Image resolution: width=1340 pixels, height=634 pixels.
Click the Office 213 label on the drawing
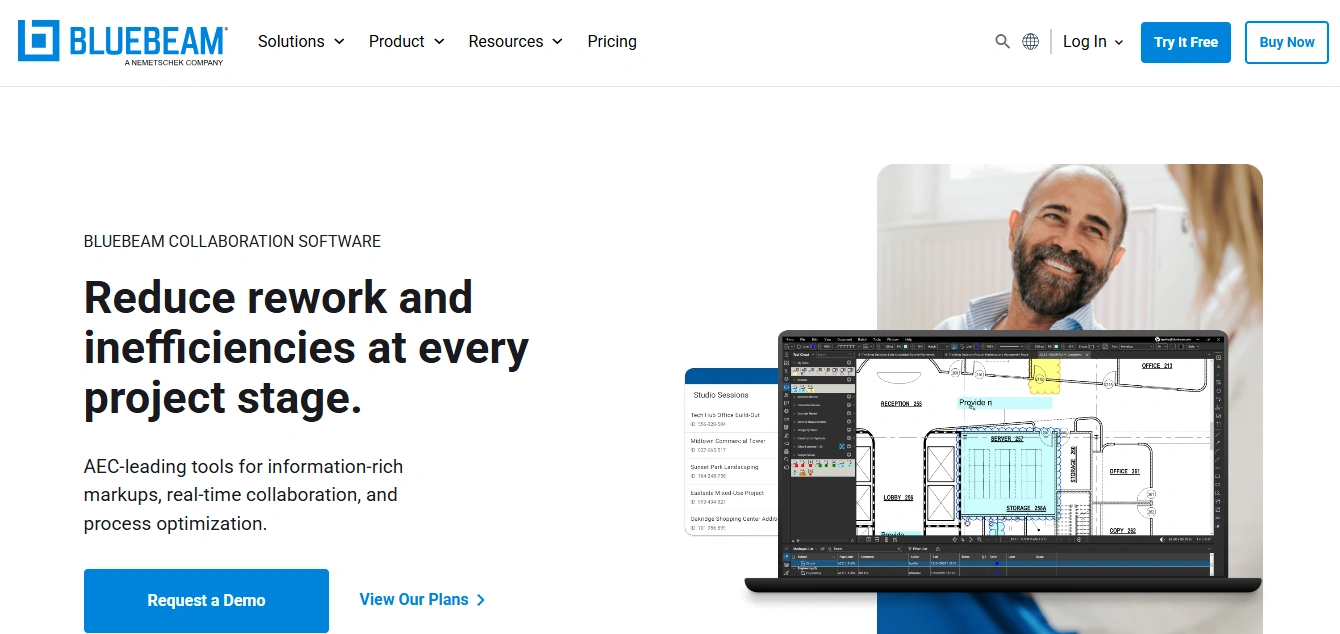click(1156, 366)
